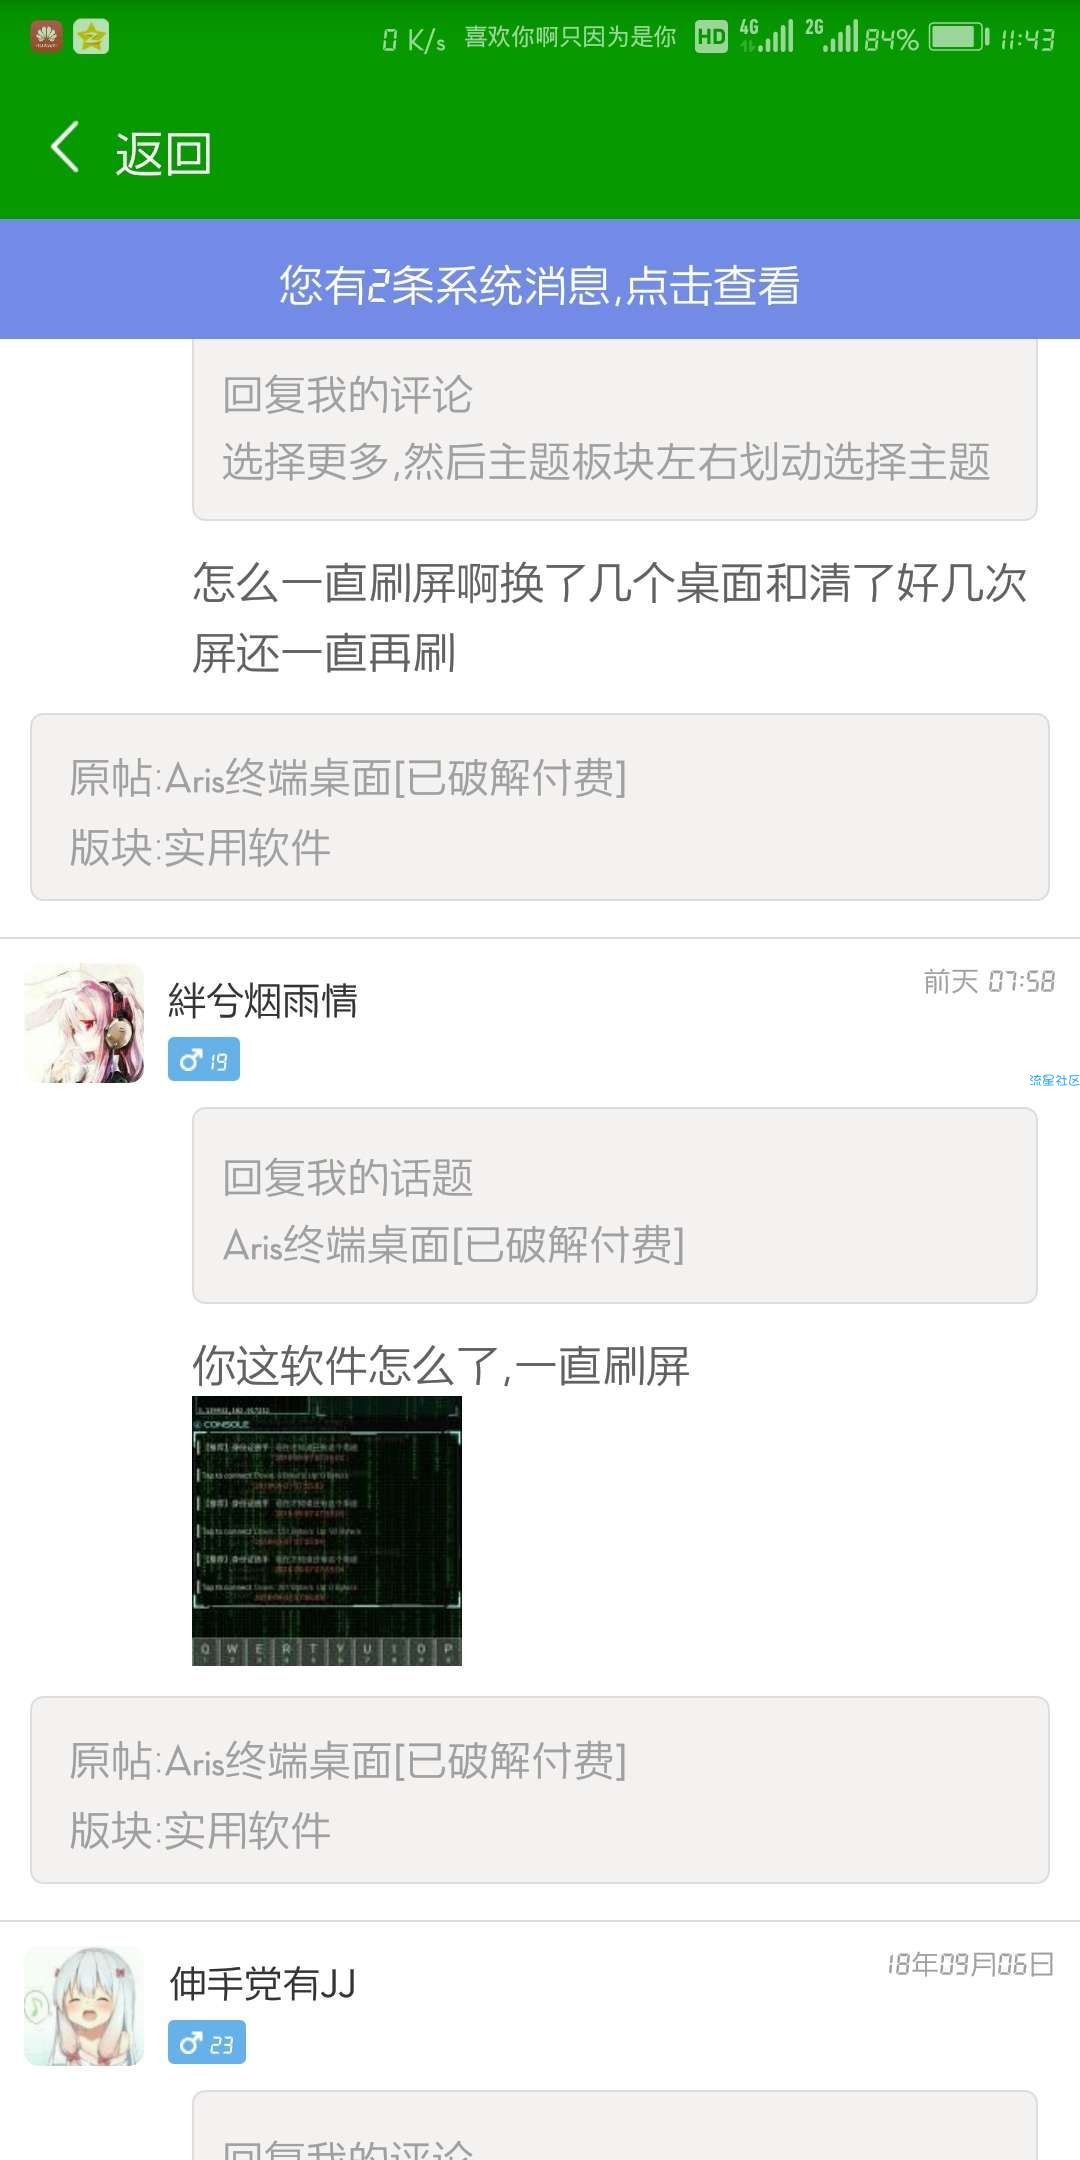Open quoted reply about 选择更多 theme
Viewport: 1080px width, 2160px height.
[615, 430]
